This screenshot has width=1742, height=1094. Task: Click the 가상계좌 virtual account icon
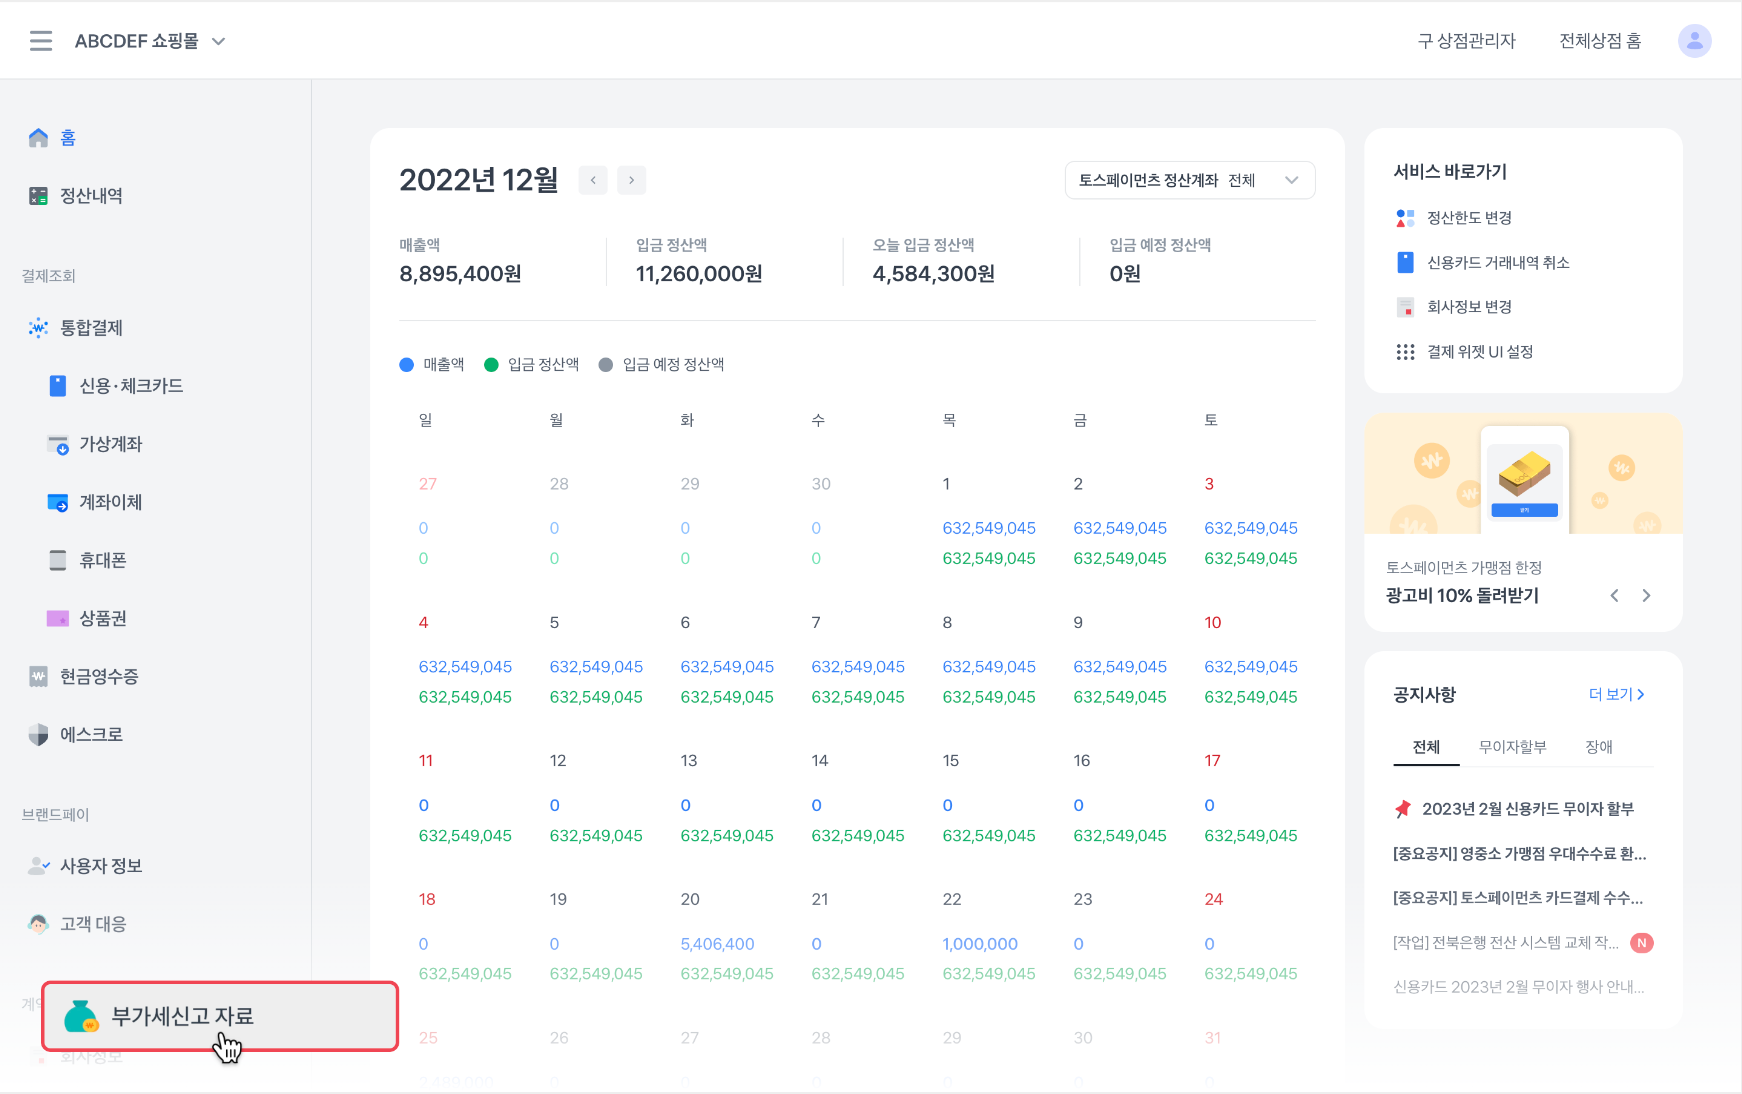point(58,444)
